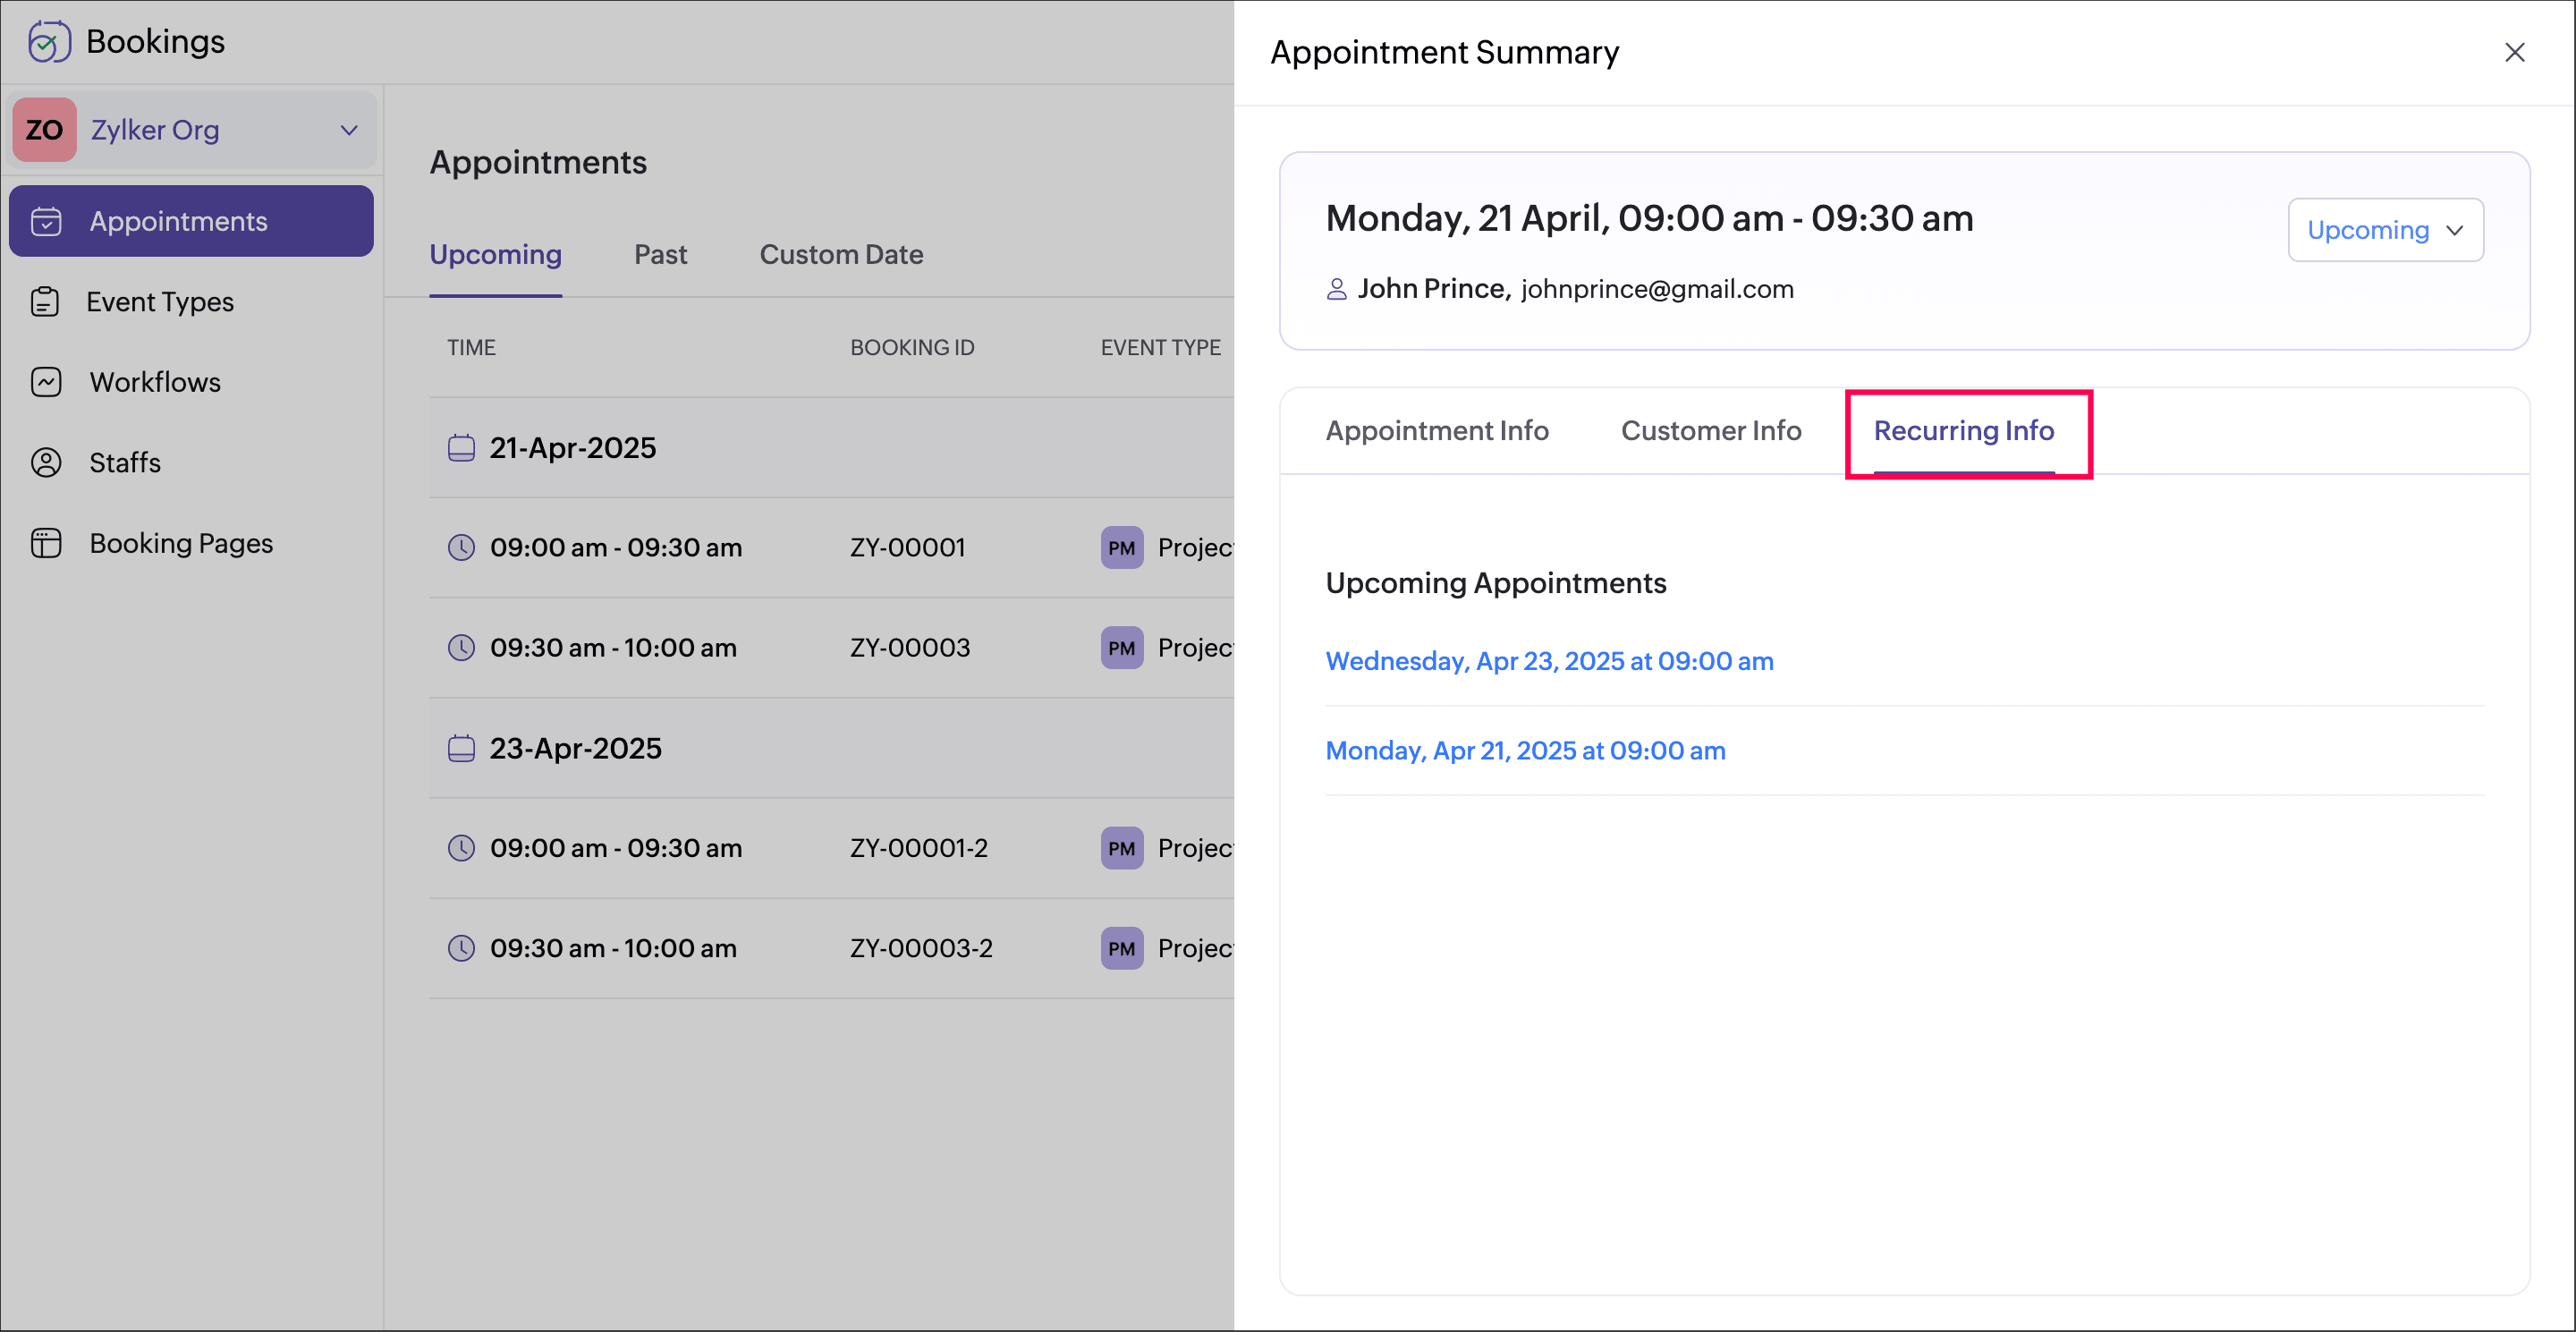
Task: Switch to Appointment Info tab
Action: (x=1436, y=430)
